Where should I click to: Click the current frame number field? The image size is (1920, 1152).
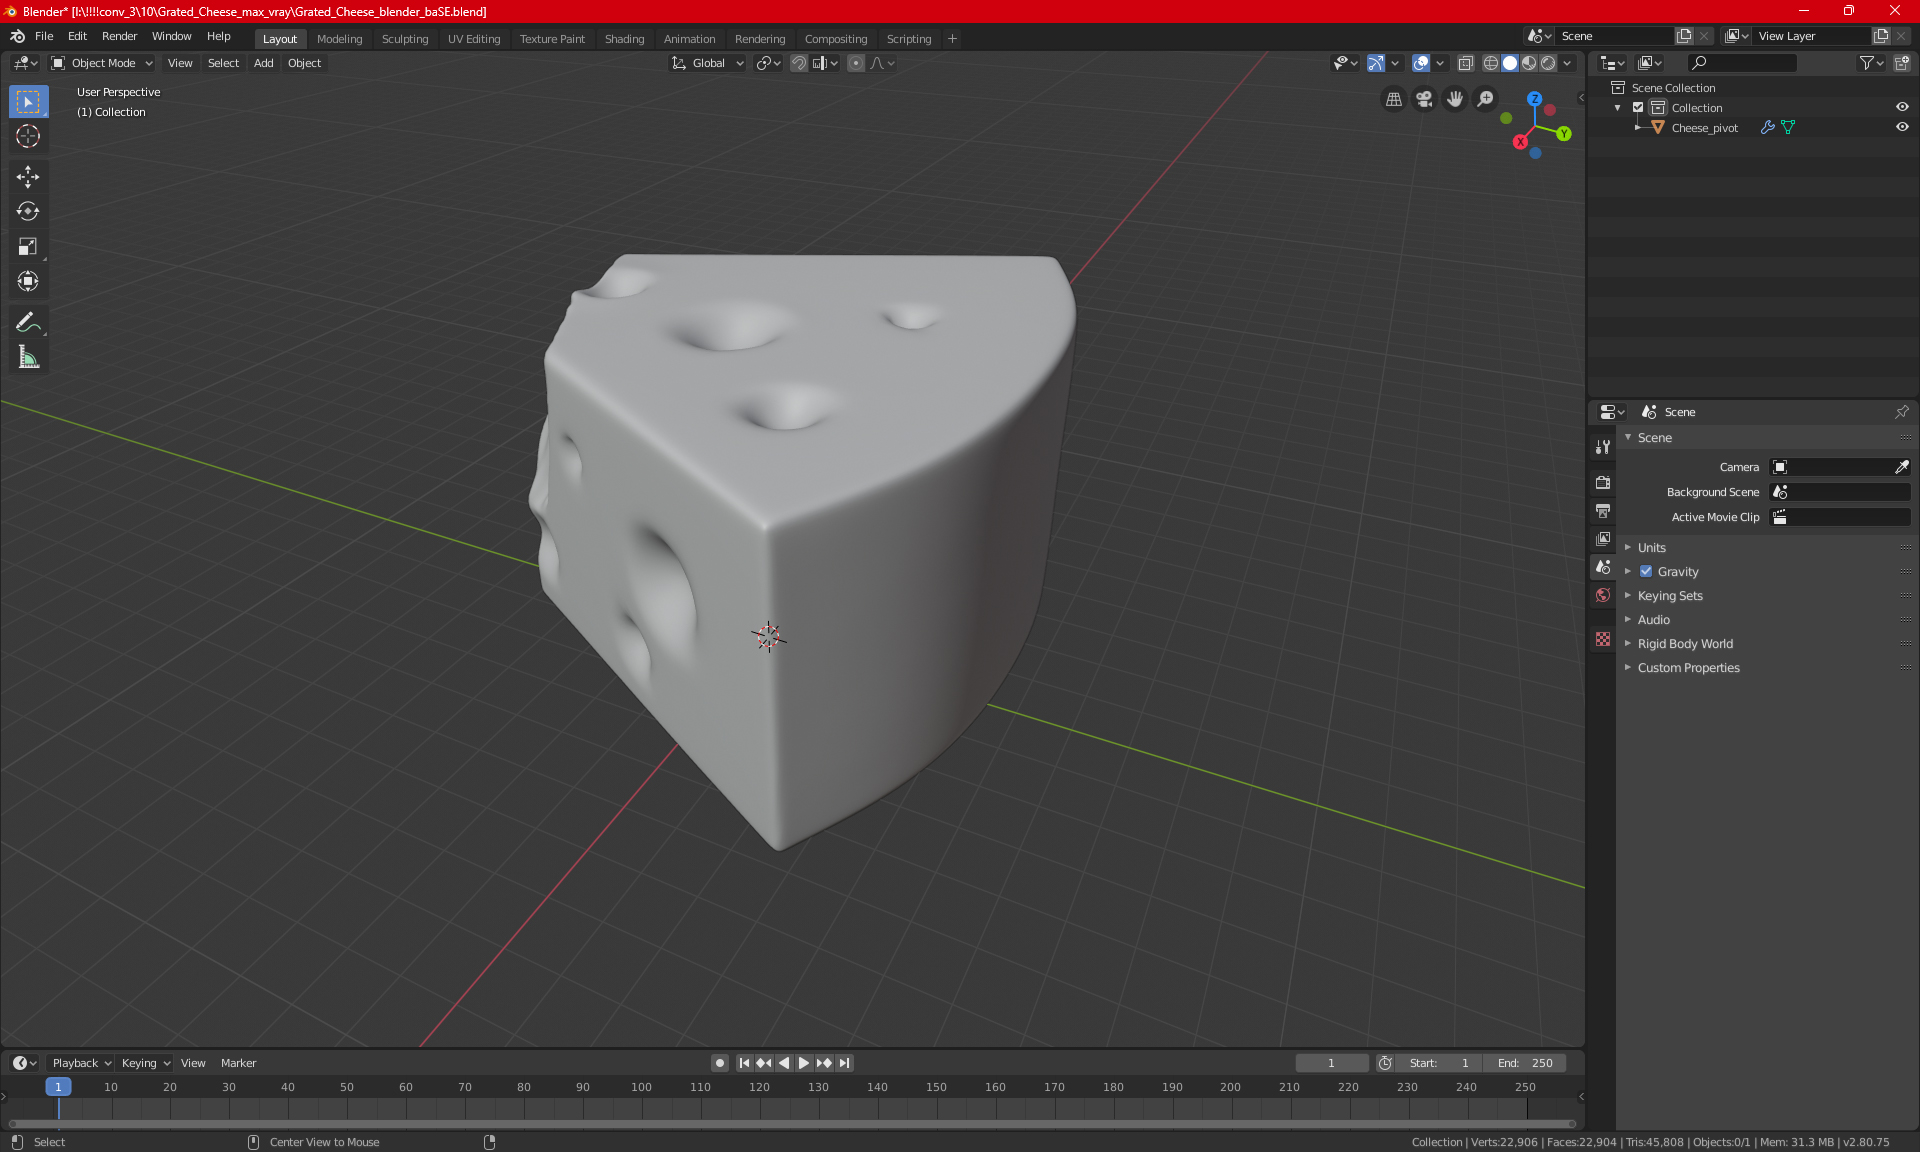tap(1332, 1063)
